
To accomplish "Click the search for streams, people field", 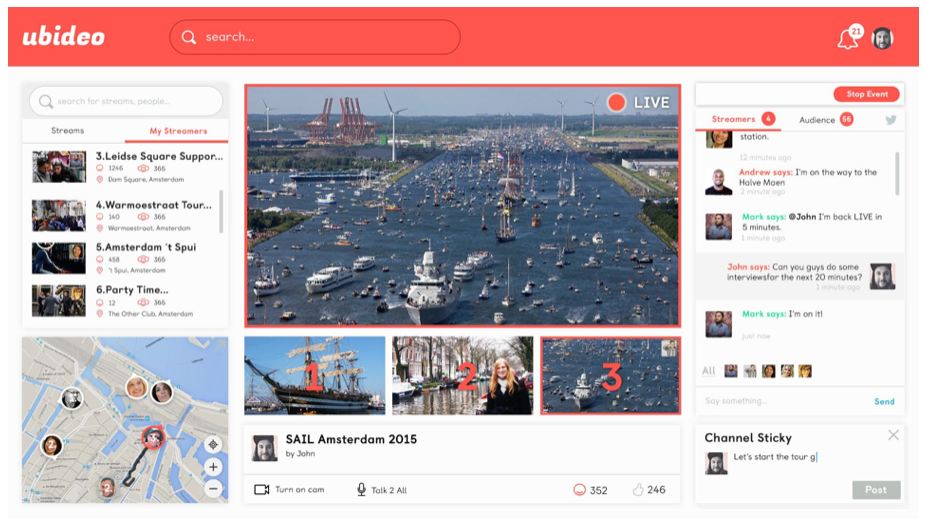I will tap(125, 101).
